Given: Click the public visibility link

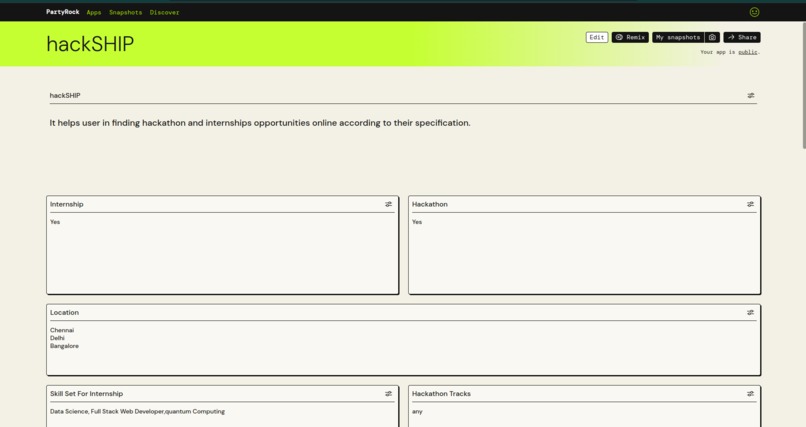Looking at the screenshot, I should click(747, 52).
